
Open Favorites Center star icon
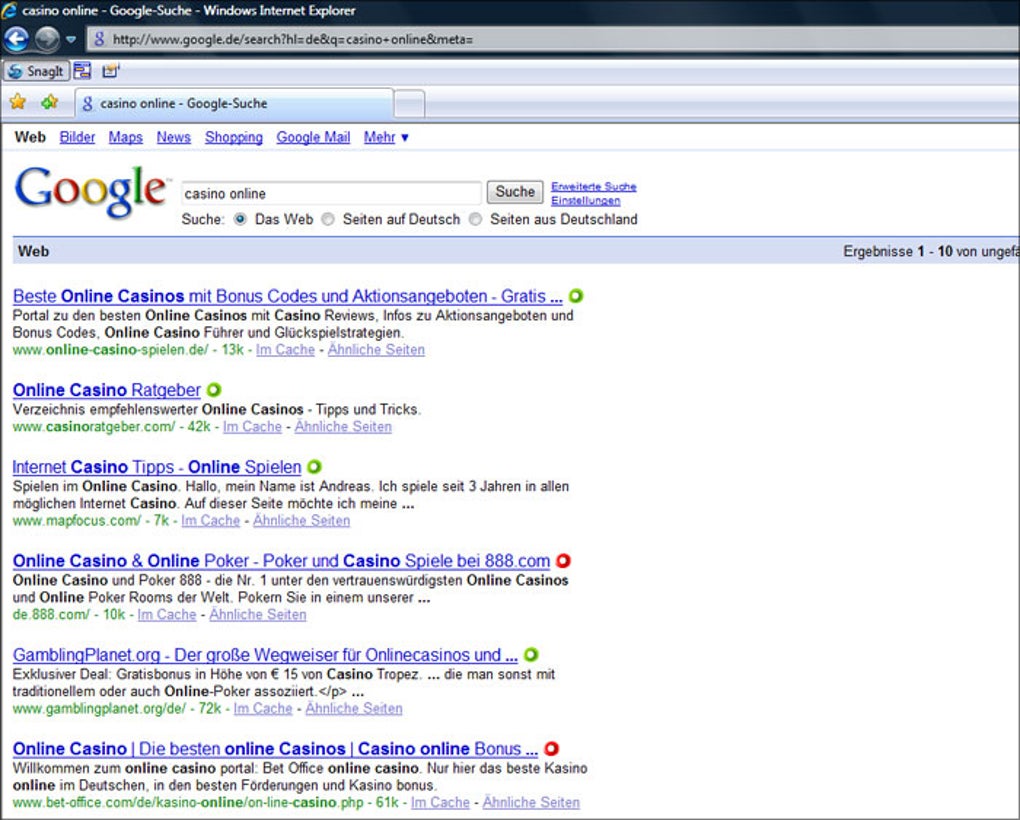point(18,102)
